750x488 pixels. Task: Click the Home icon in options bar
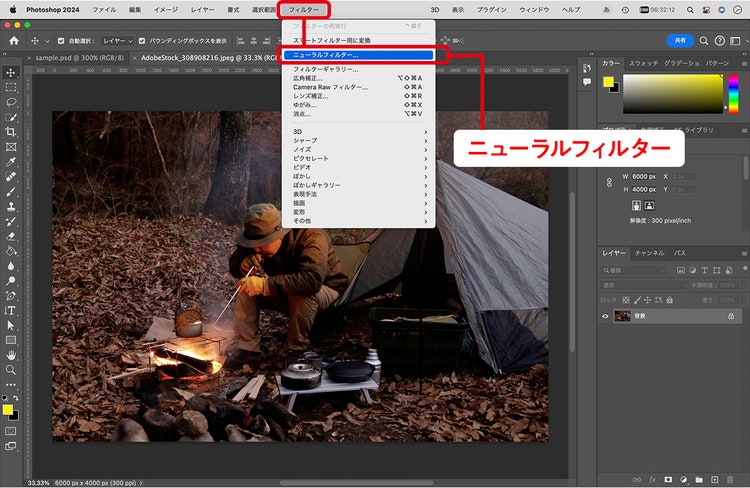(x=14, y=41)
